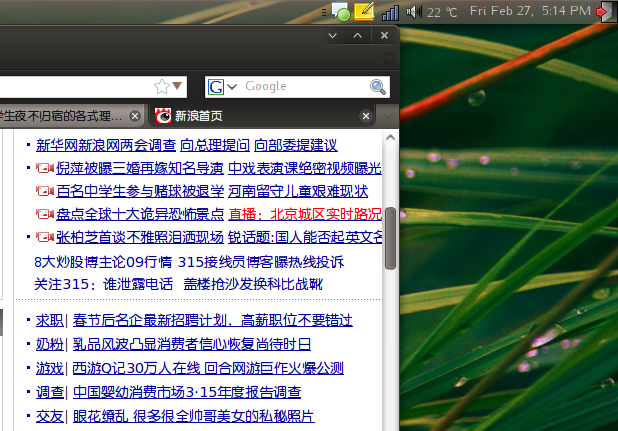The image size is (618, 431).
Task: Click the downward chevron in window title bar
Action: (333, 36)
